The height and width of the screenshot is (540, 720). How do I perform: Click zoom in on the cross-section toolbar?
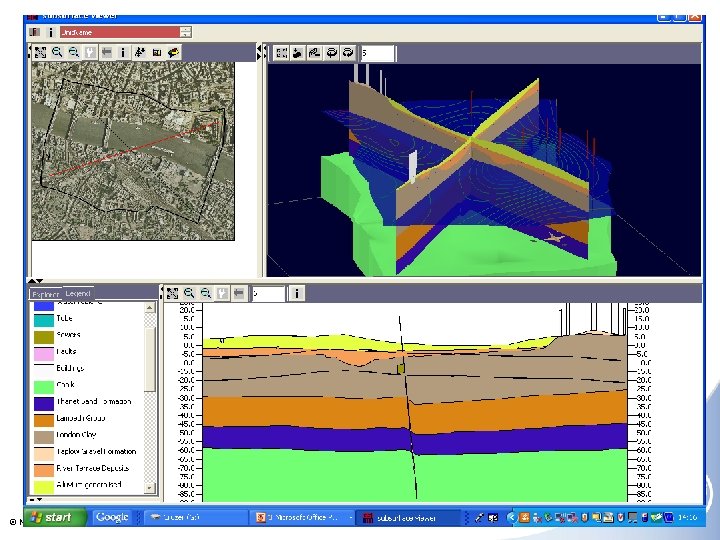click(189, 293)
